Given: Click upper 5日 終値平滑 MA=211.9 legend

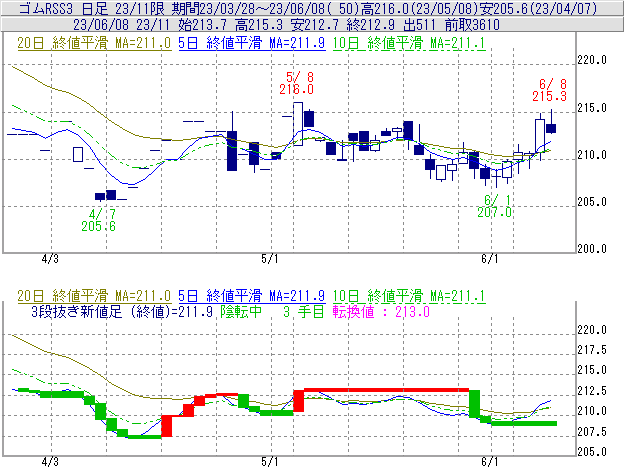Looking at the screenshot, I should click(252, 43).
